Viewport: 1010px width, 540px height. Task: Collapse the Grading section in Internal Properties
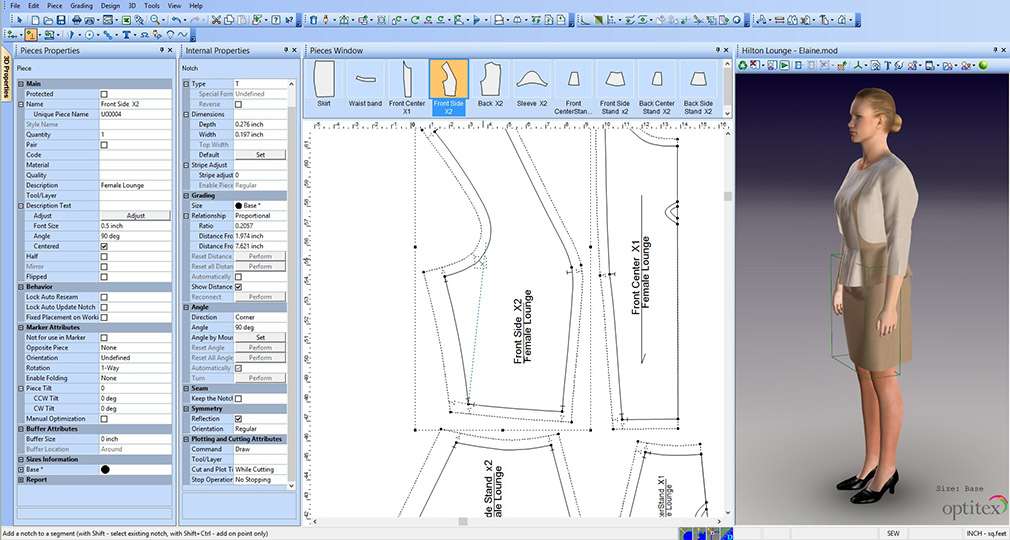(186, 195)
